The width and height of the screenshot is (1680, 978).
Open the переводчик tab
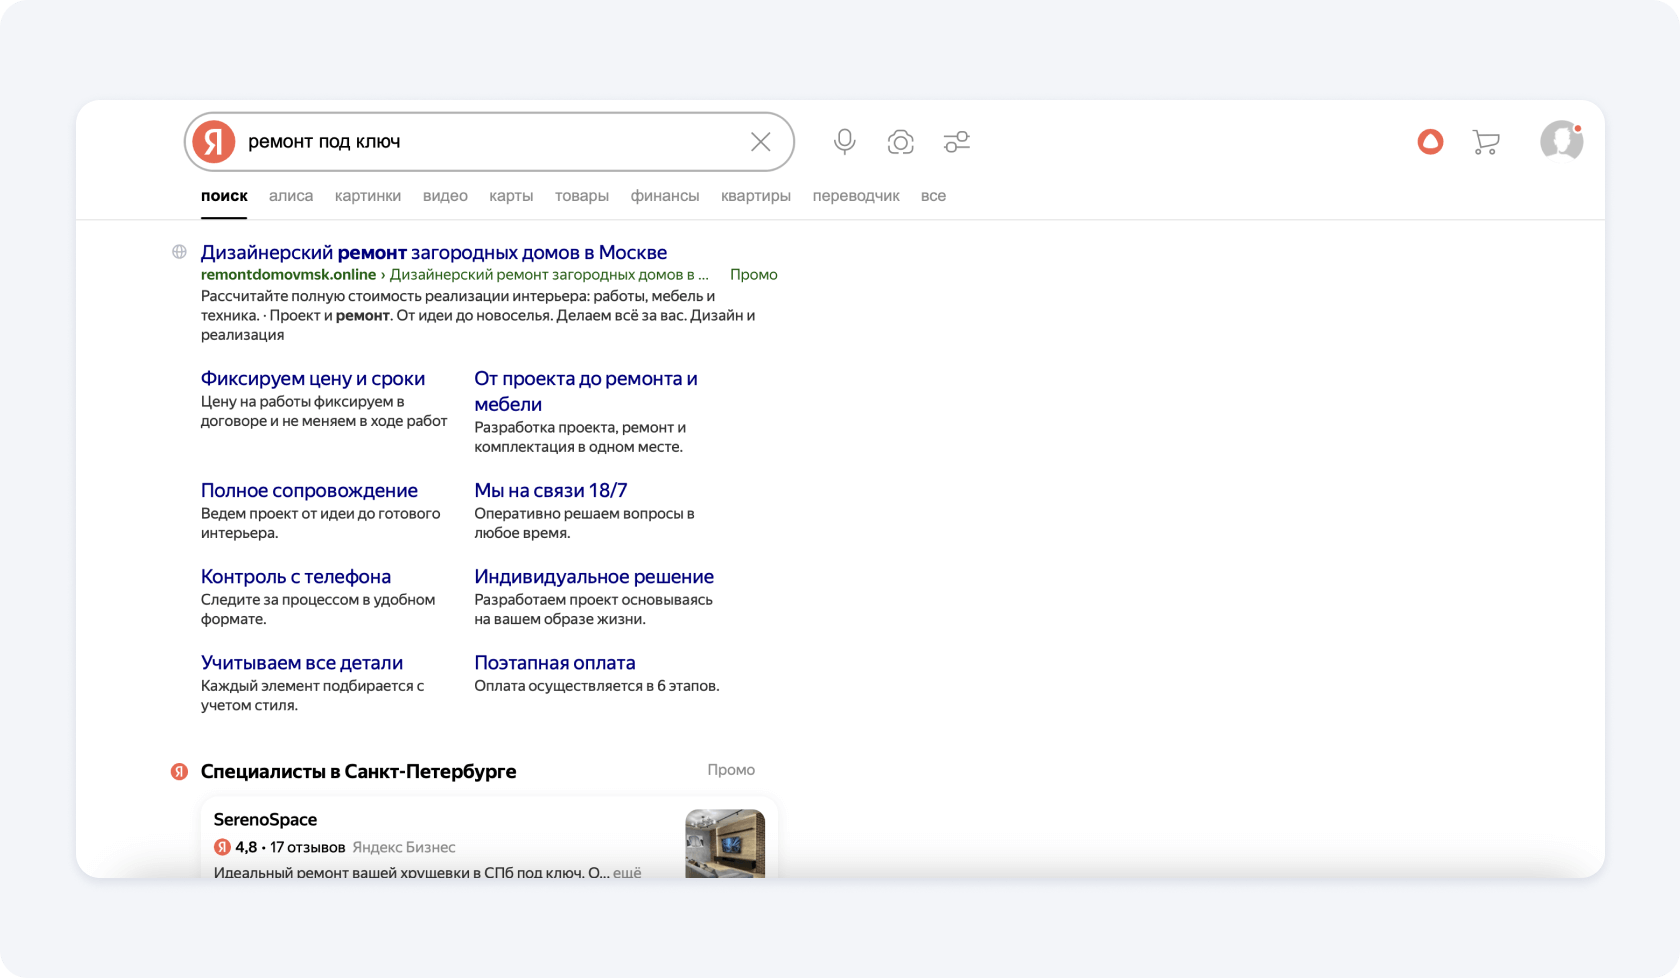[856, 196]
